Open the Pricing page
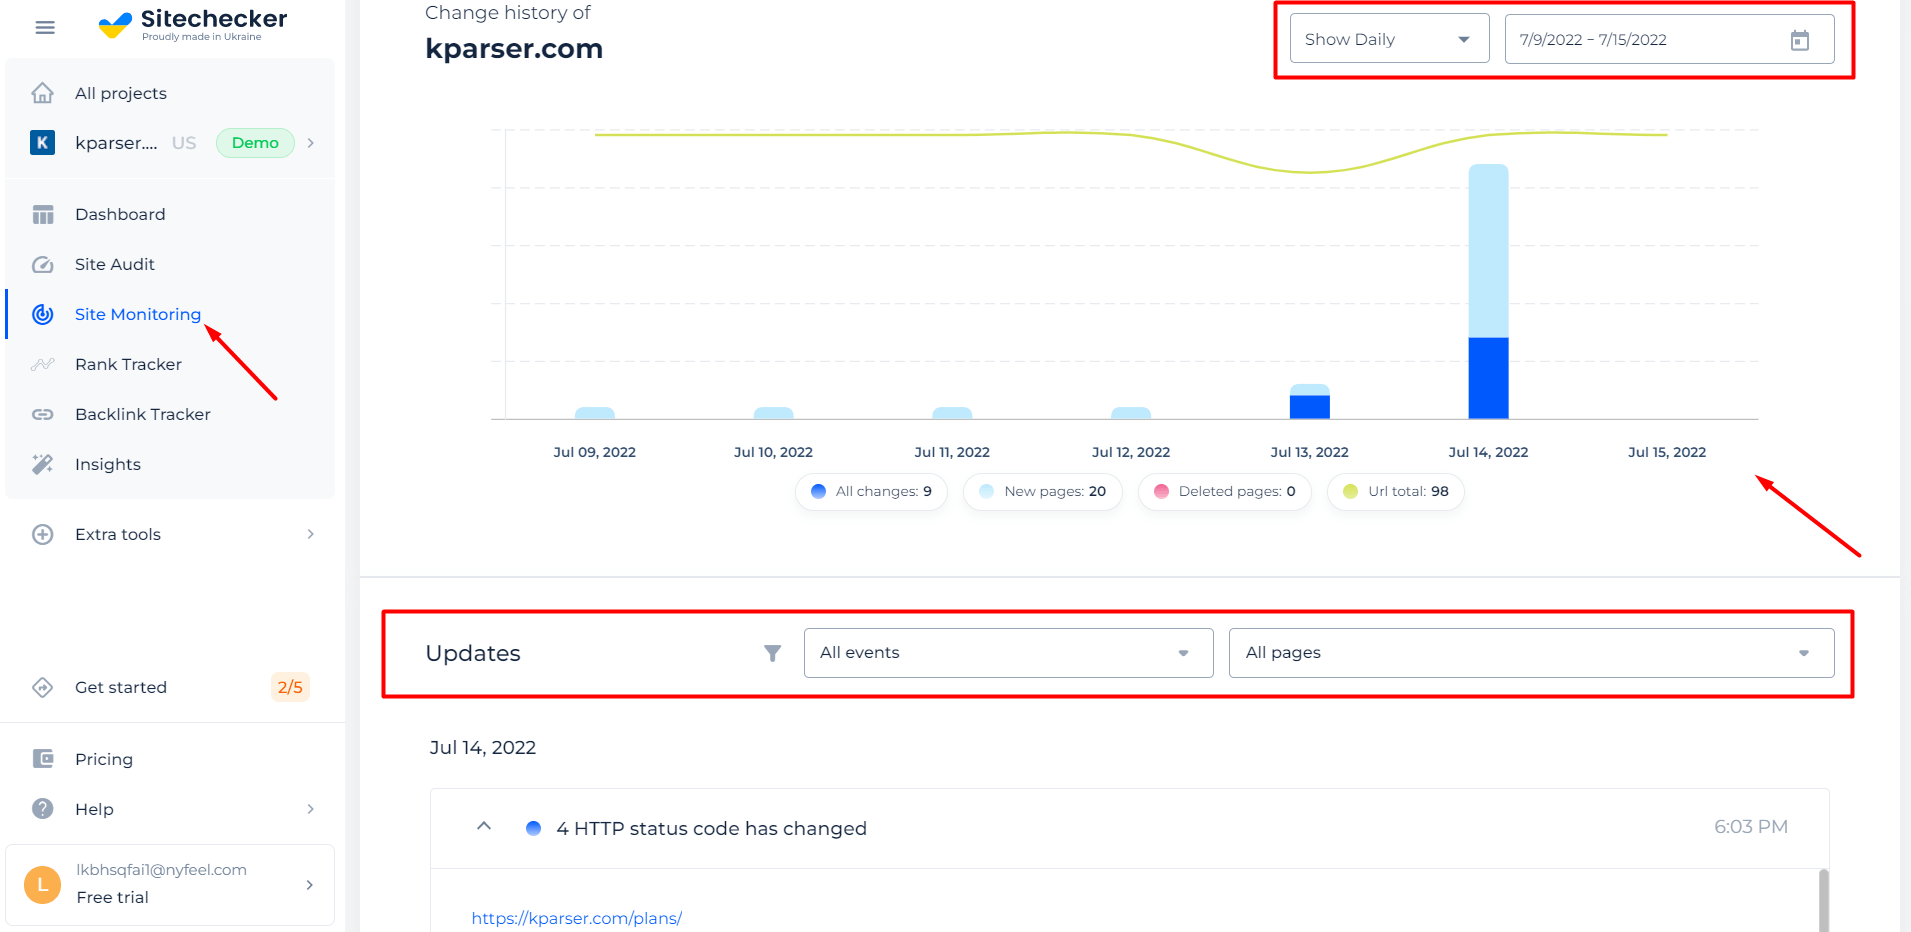This screenshot has width=1911, height=932. (104, 759)
